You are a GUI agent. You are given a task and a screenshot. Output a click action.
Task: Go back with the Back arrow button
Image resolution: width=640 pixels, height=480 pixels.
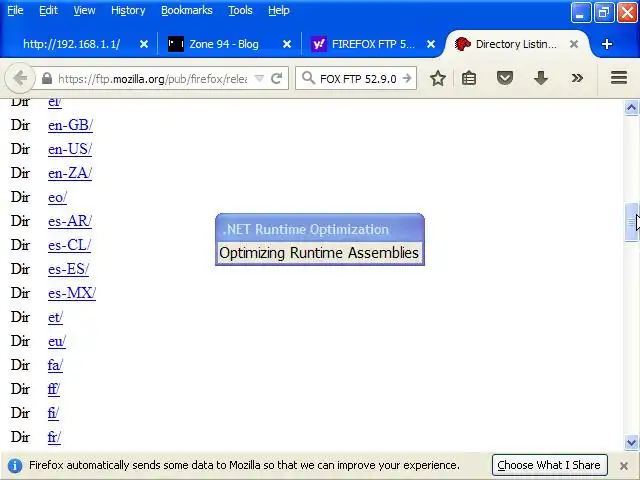click(20, 78)
